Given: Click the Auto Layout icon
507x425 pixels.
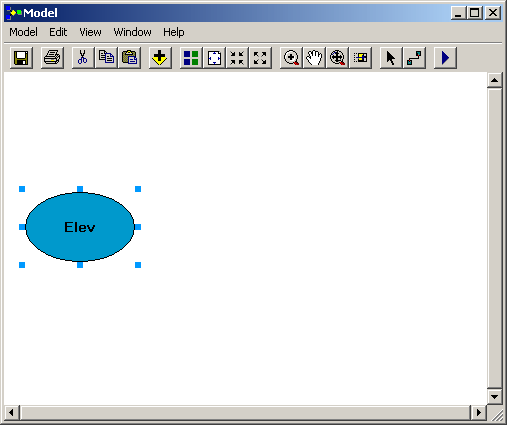Looking at the screenshot, I should 191,58.
